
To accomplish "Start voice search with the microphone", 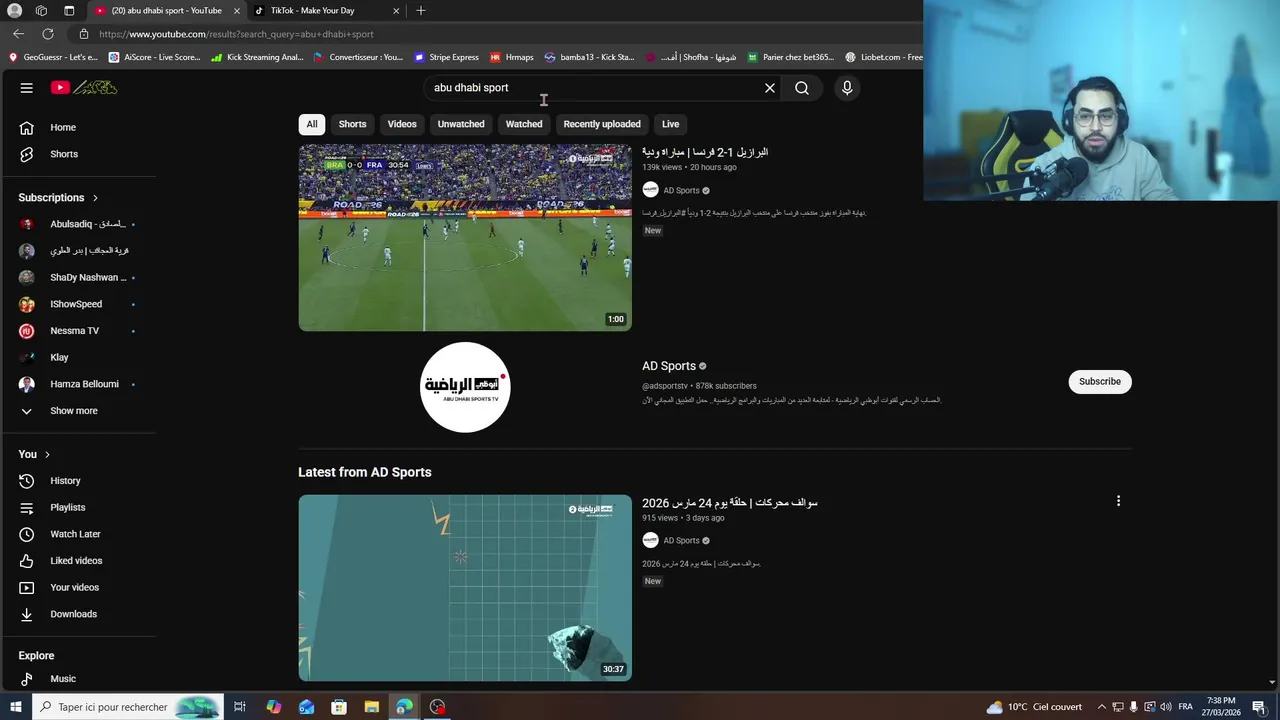I will coord(847,88).
